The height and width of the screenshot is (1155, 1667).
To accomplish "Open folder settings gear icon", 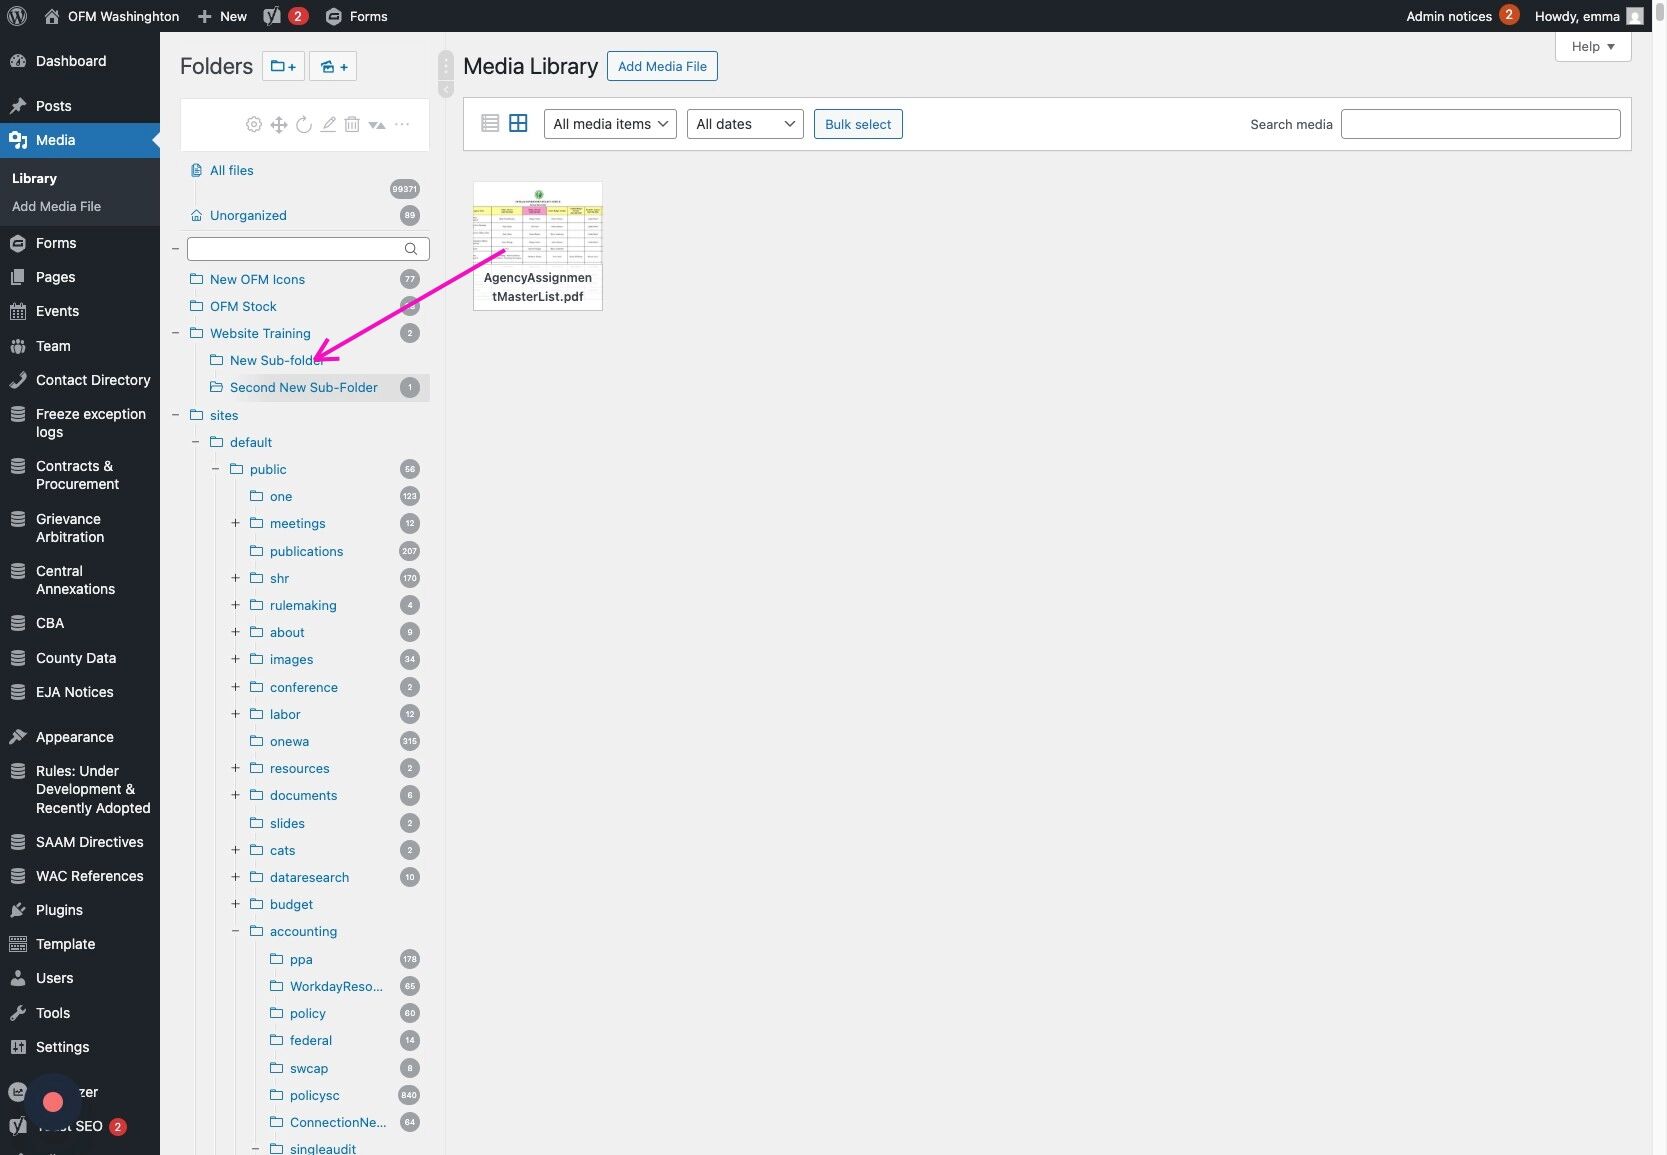I will 254,125.
